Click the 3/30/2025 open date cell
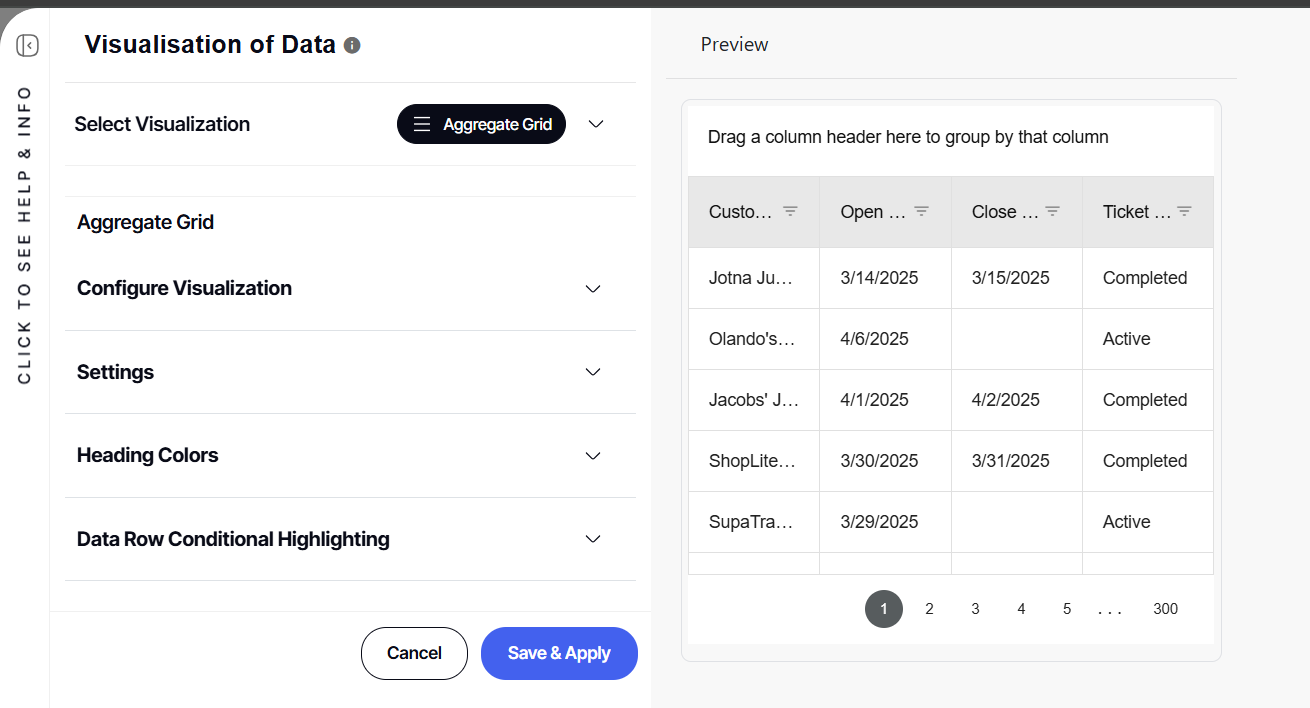The height and width of the screenshot is (708, 1310). (885, 461)
